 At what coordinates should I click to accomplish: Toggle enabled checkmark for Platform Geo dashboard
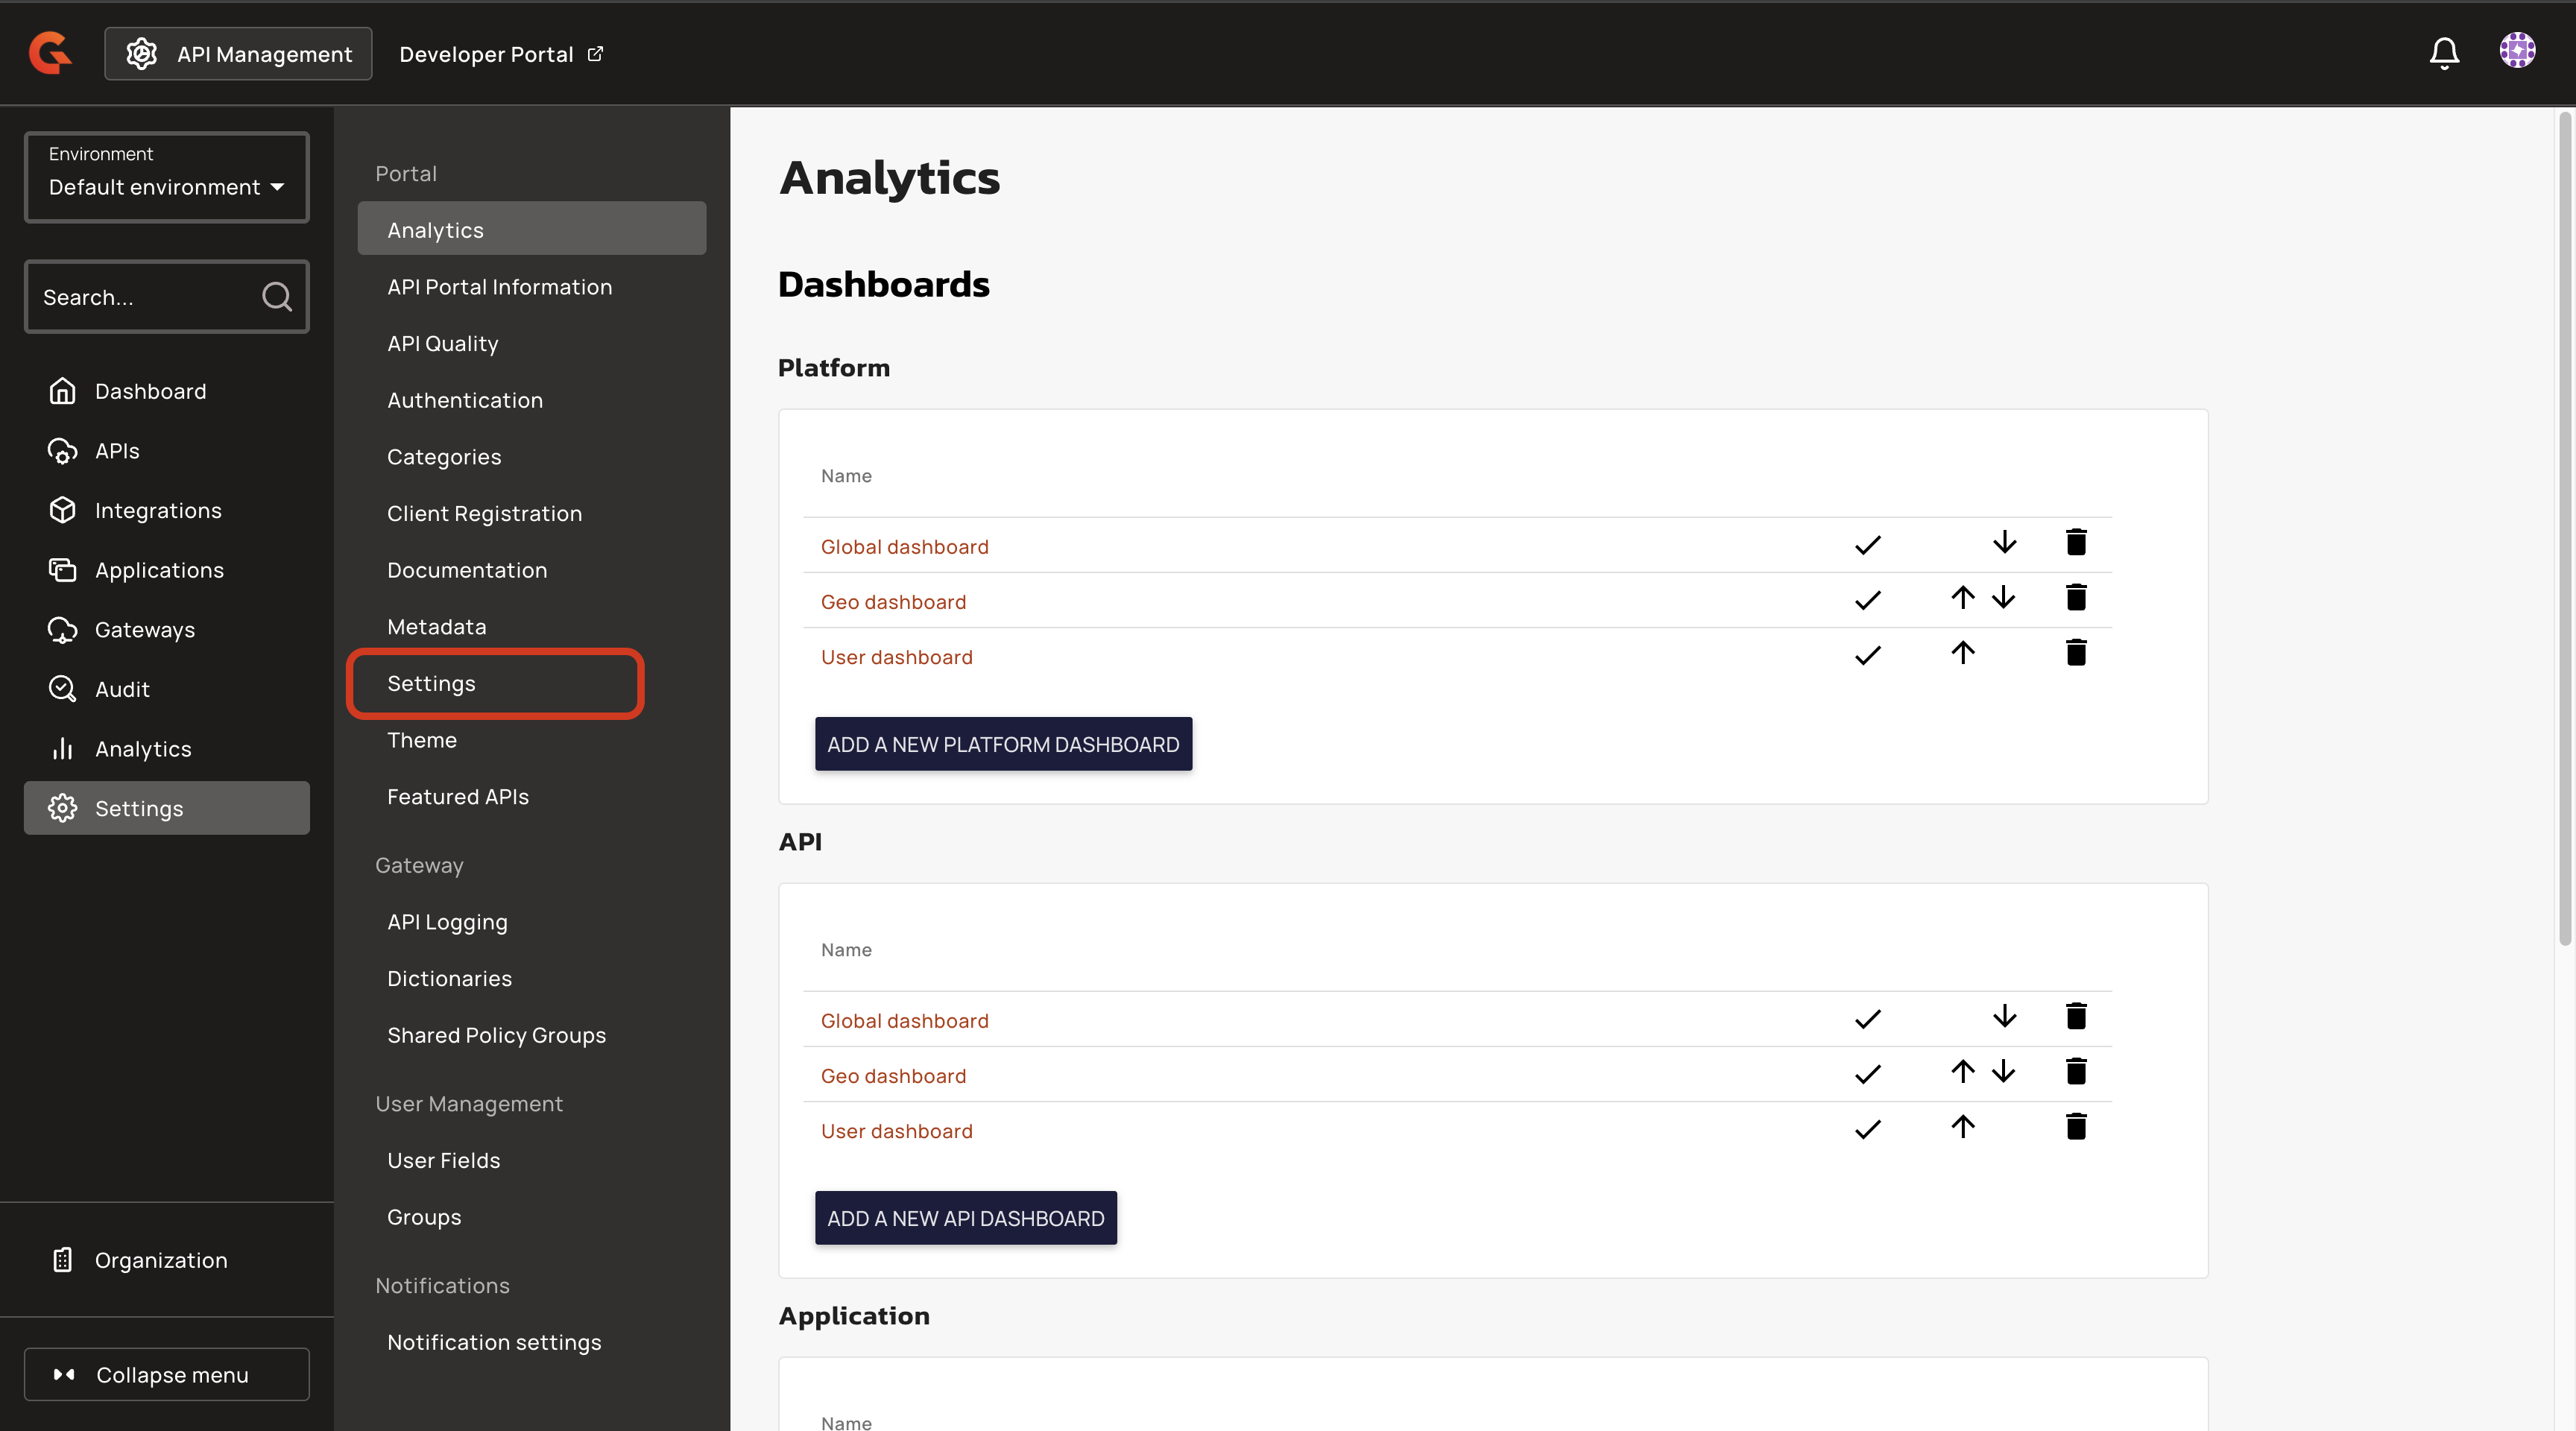click(1867, 601)
